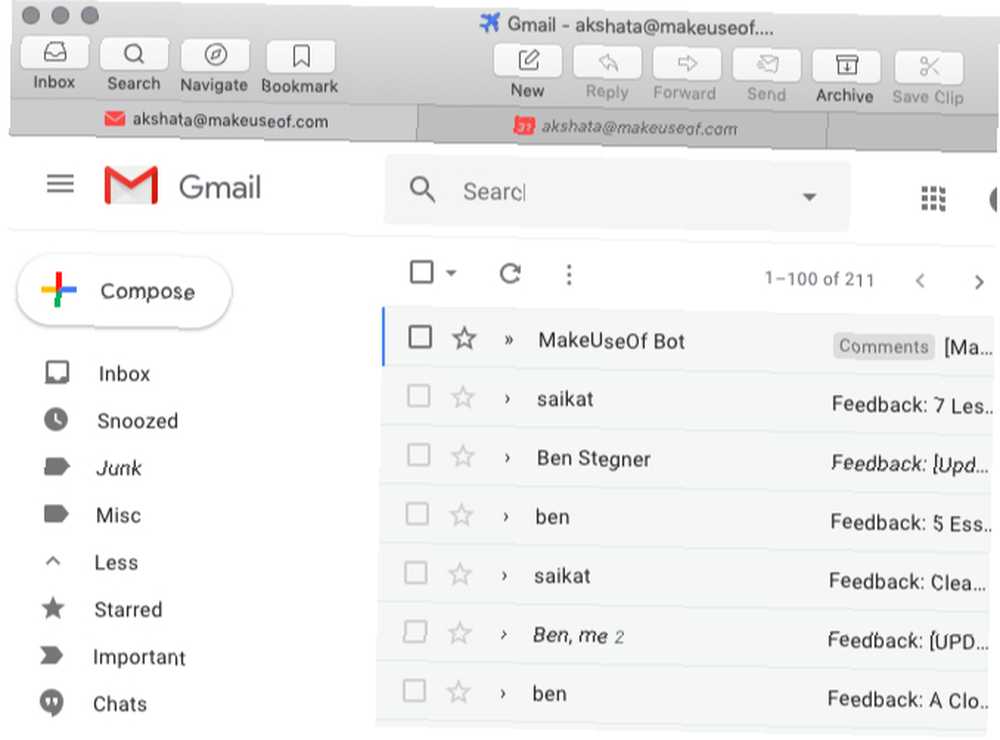Click the Send toolbar icon
Image resolution: width=1000 pixels, height=740 pixels.
click(767, 65)
